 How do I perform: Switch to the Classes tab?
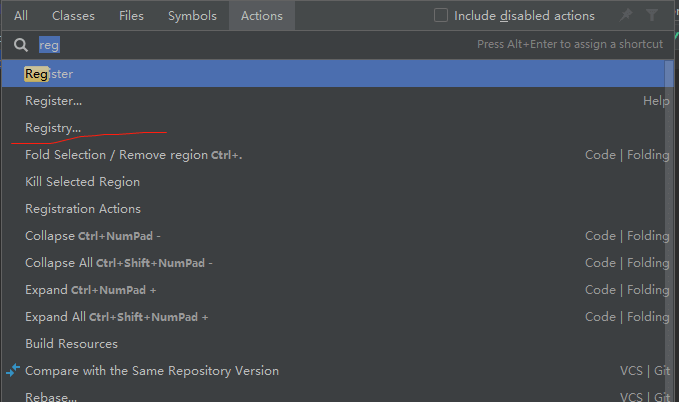click(x=73, y=16)
